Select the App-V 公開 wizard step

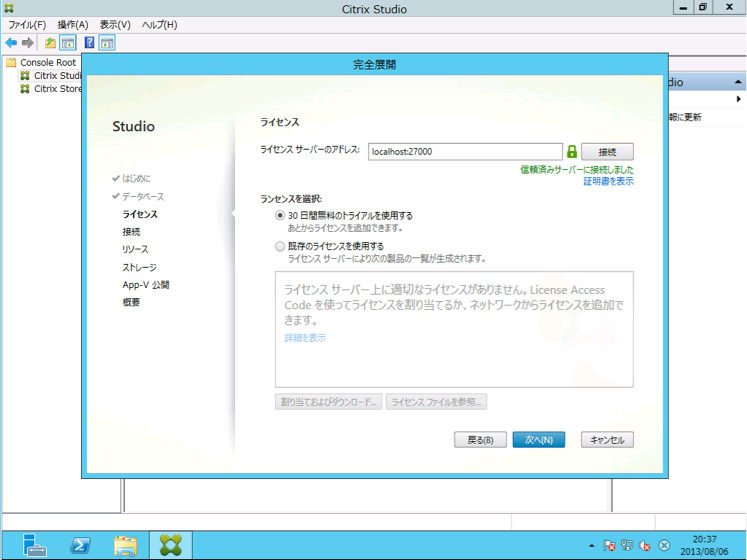point(146,285)
